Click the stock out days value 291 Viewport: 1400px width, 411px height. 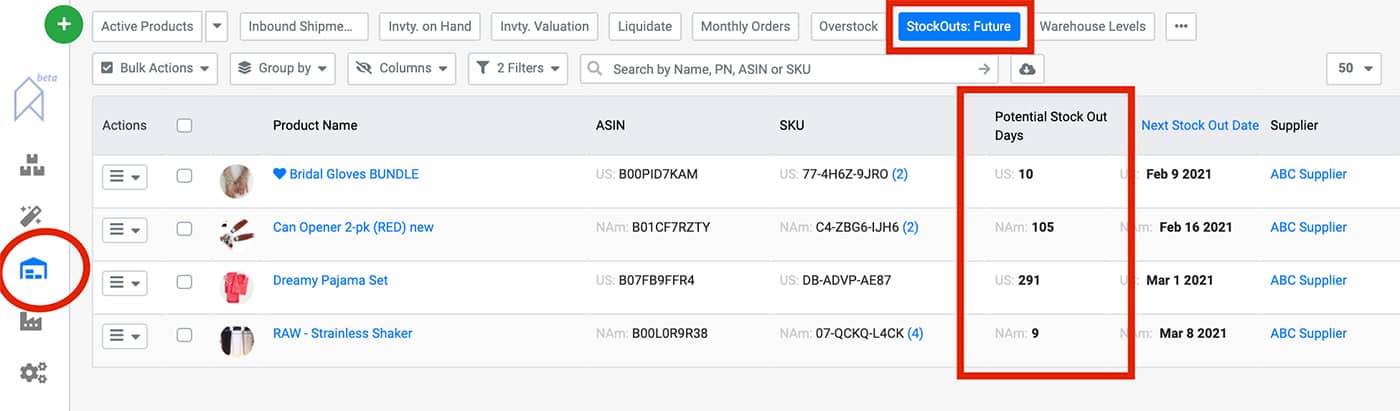(1029, 280)
